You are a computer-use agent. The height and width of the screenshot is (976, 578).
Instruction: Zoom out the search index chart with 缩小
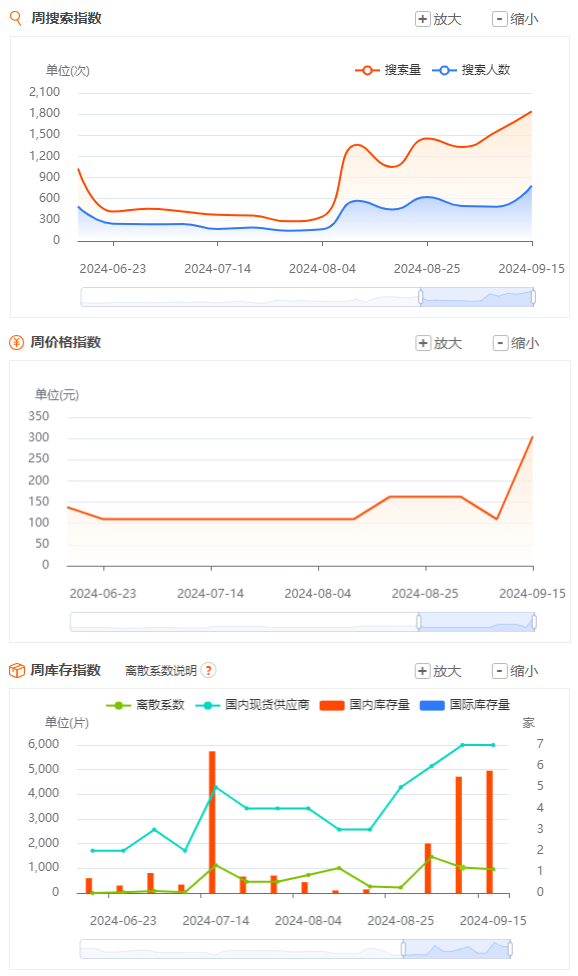516,19
